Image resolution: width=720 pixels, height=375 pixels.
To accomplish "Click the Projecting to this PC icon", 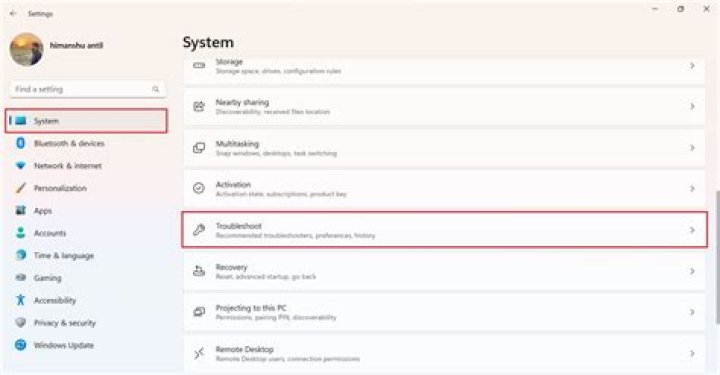I will [x=199, y=312].
